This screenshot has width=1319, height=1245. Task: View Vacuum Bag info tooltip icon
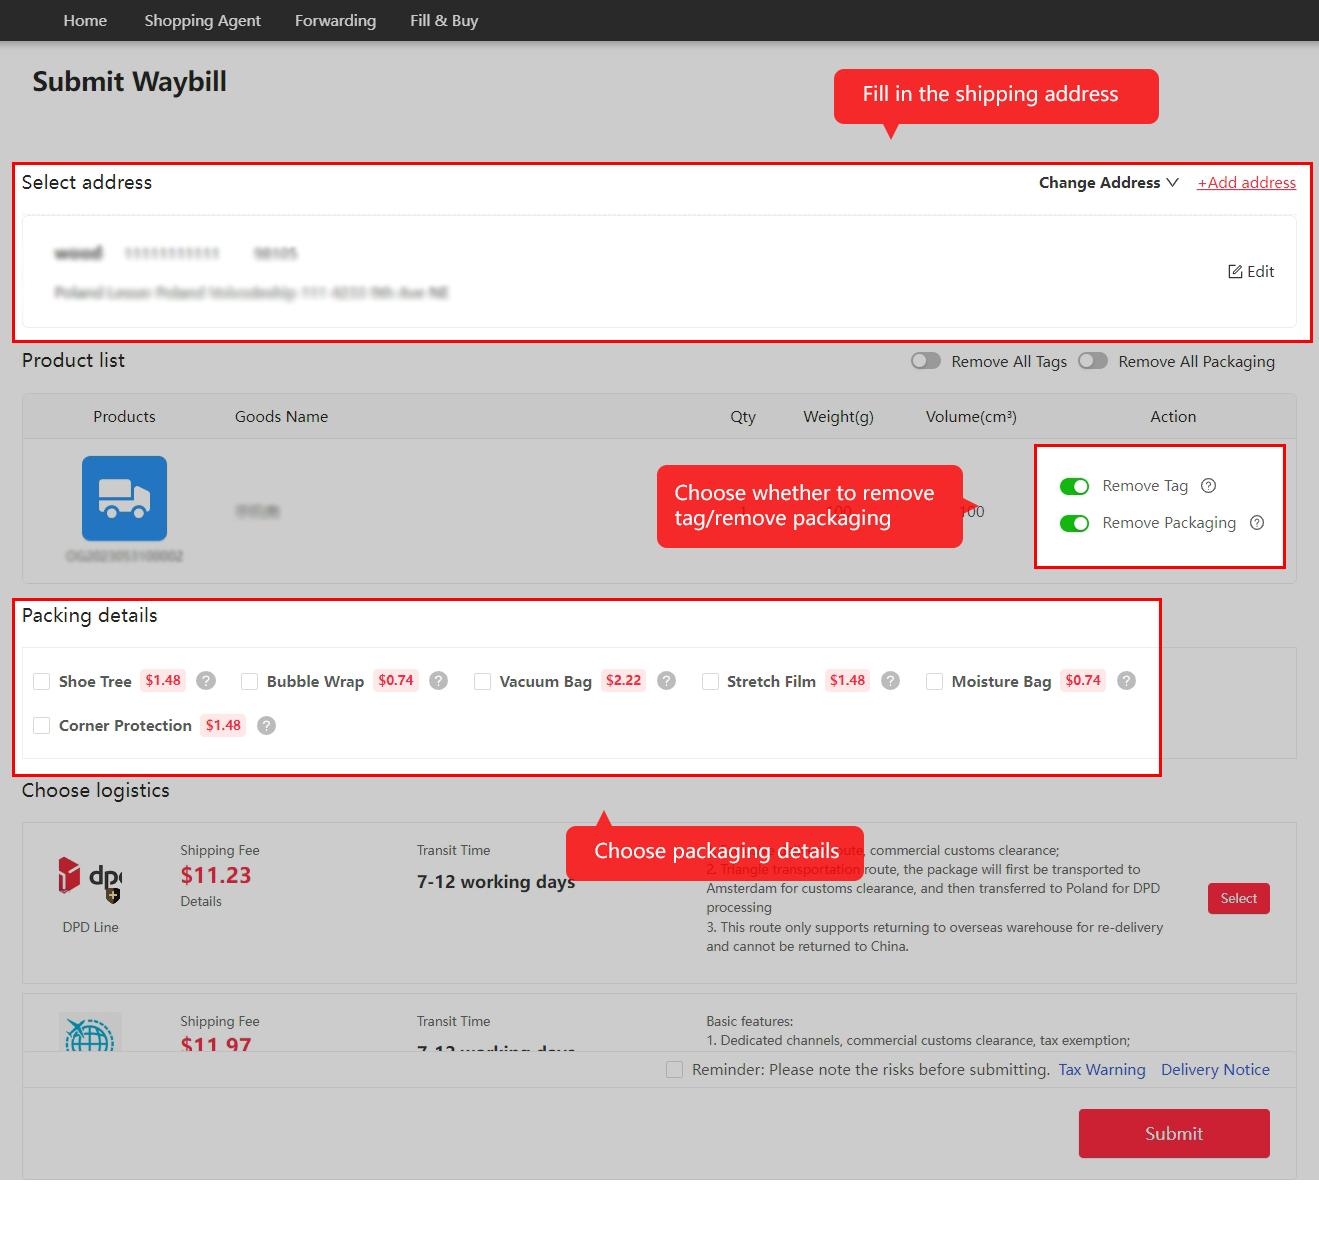coord(666,681)
